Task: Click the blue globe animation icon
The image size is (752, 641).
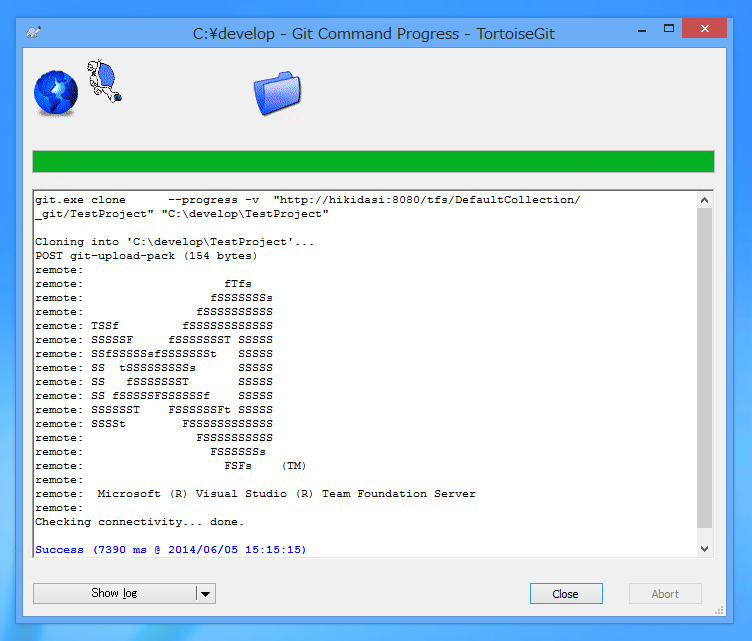Action: click(x=56, y=93)
